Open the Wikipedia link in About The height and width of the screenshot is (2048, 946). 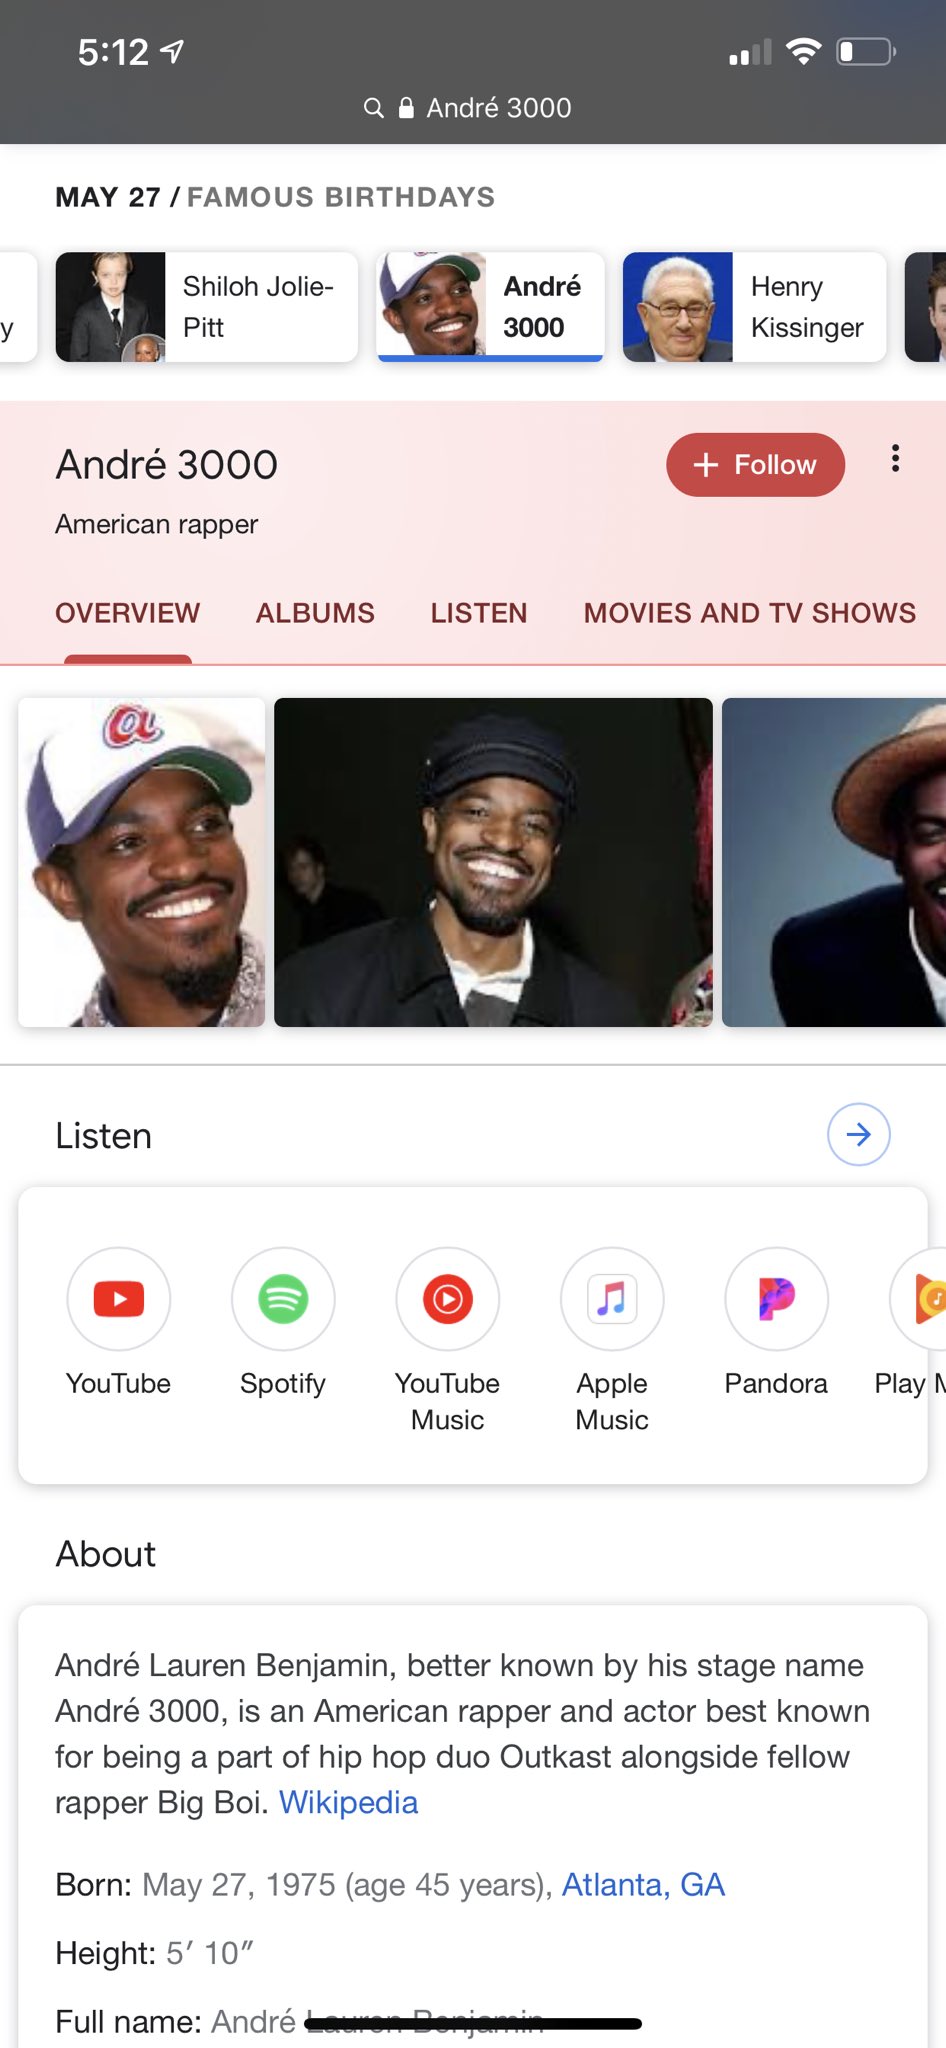click(x=348, y=1802)
